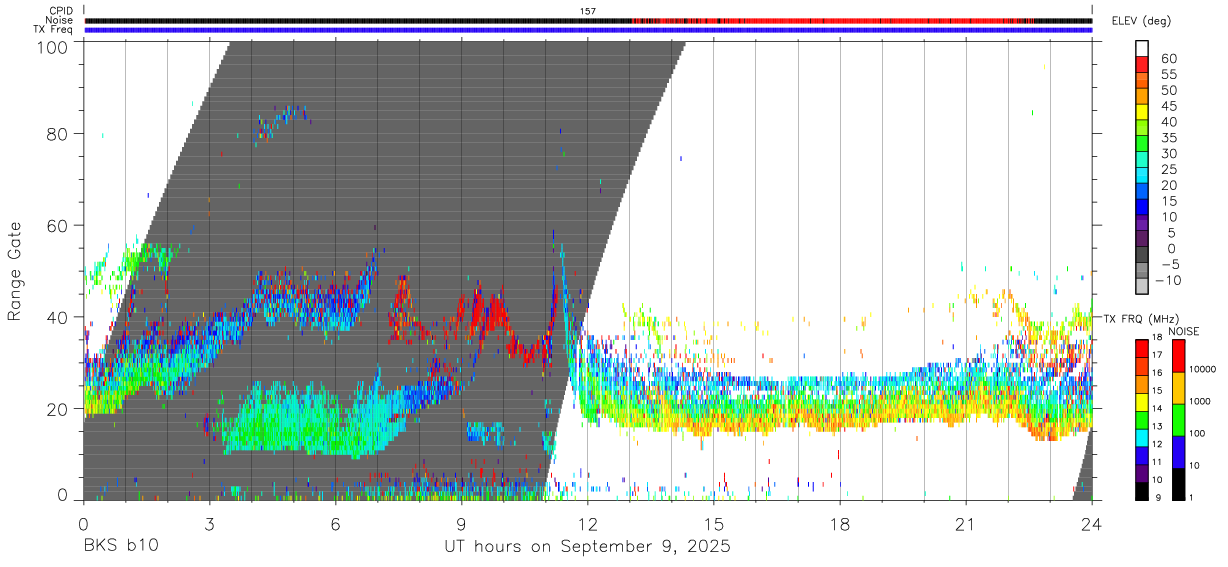Click the 60 label on ELEV colorbar
Viewport: 1228px width, 567px height.
[x=1167, y=58]
